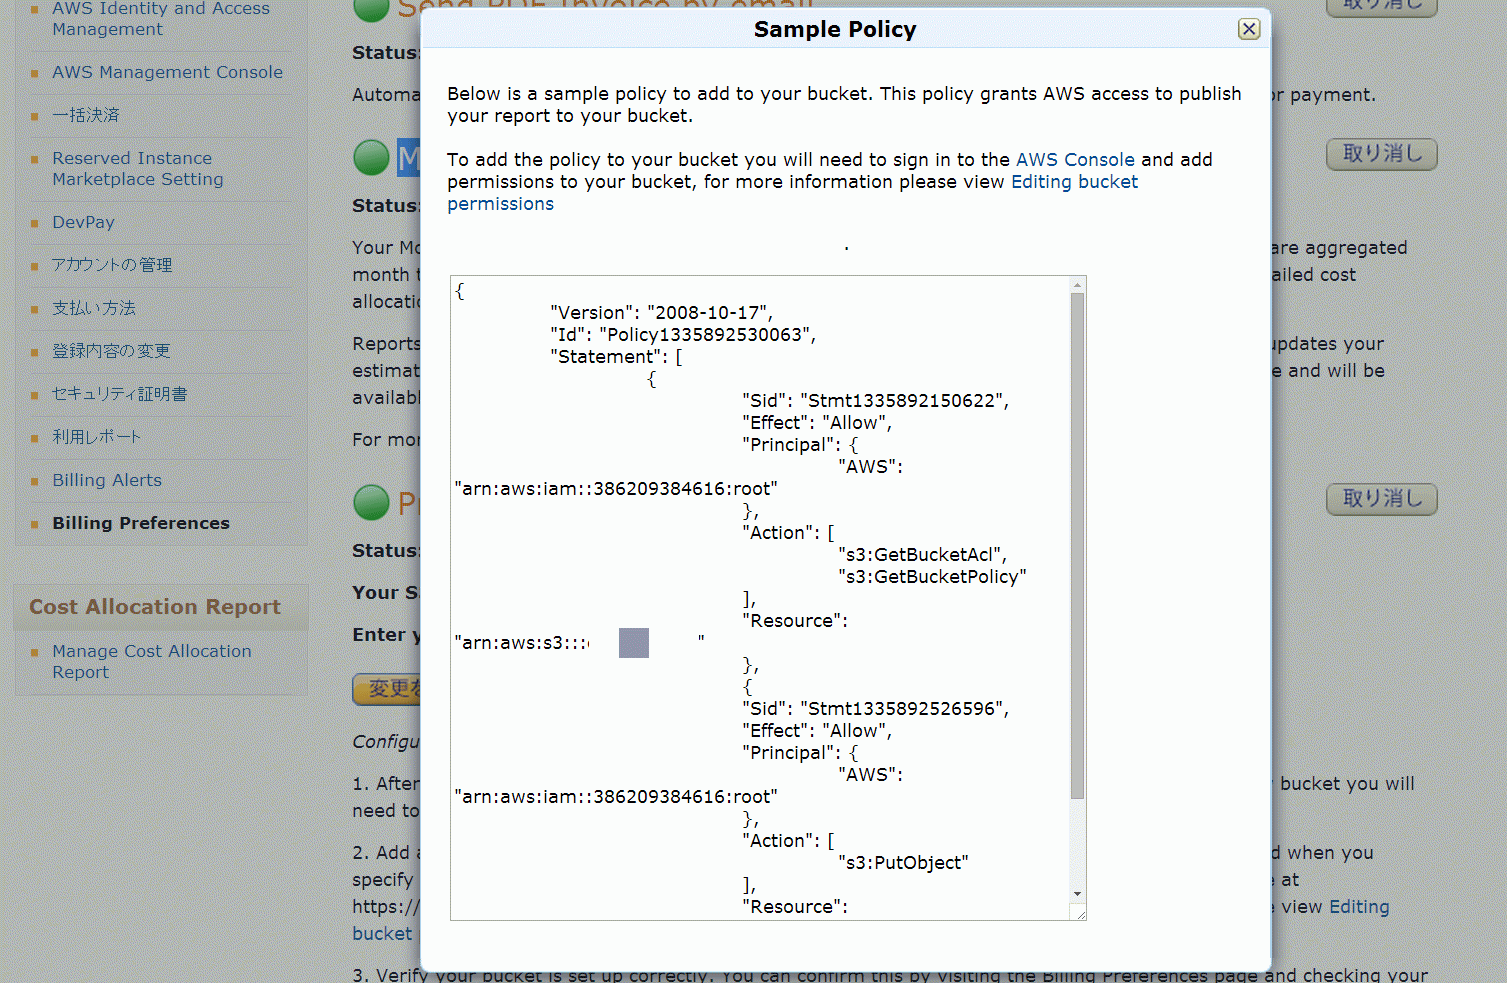Open the Editing bucket permissions link in dialog
This screenshot has width=1507, height=983.
(793, 193)
